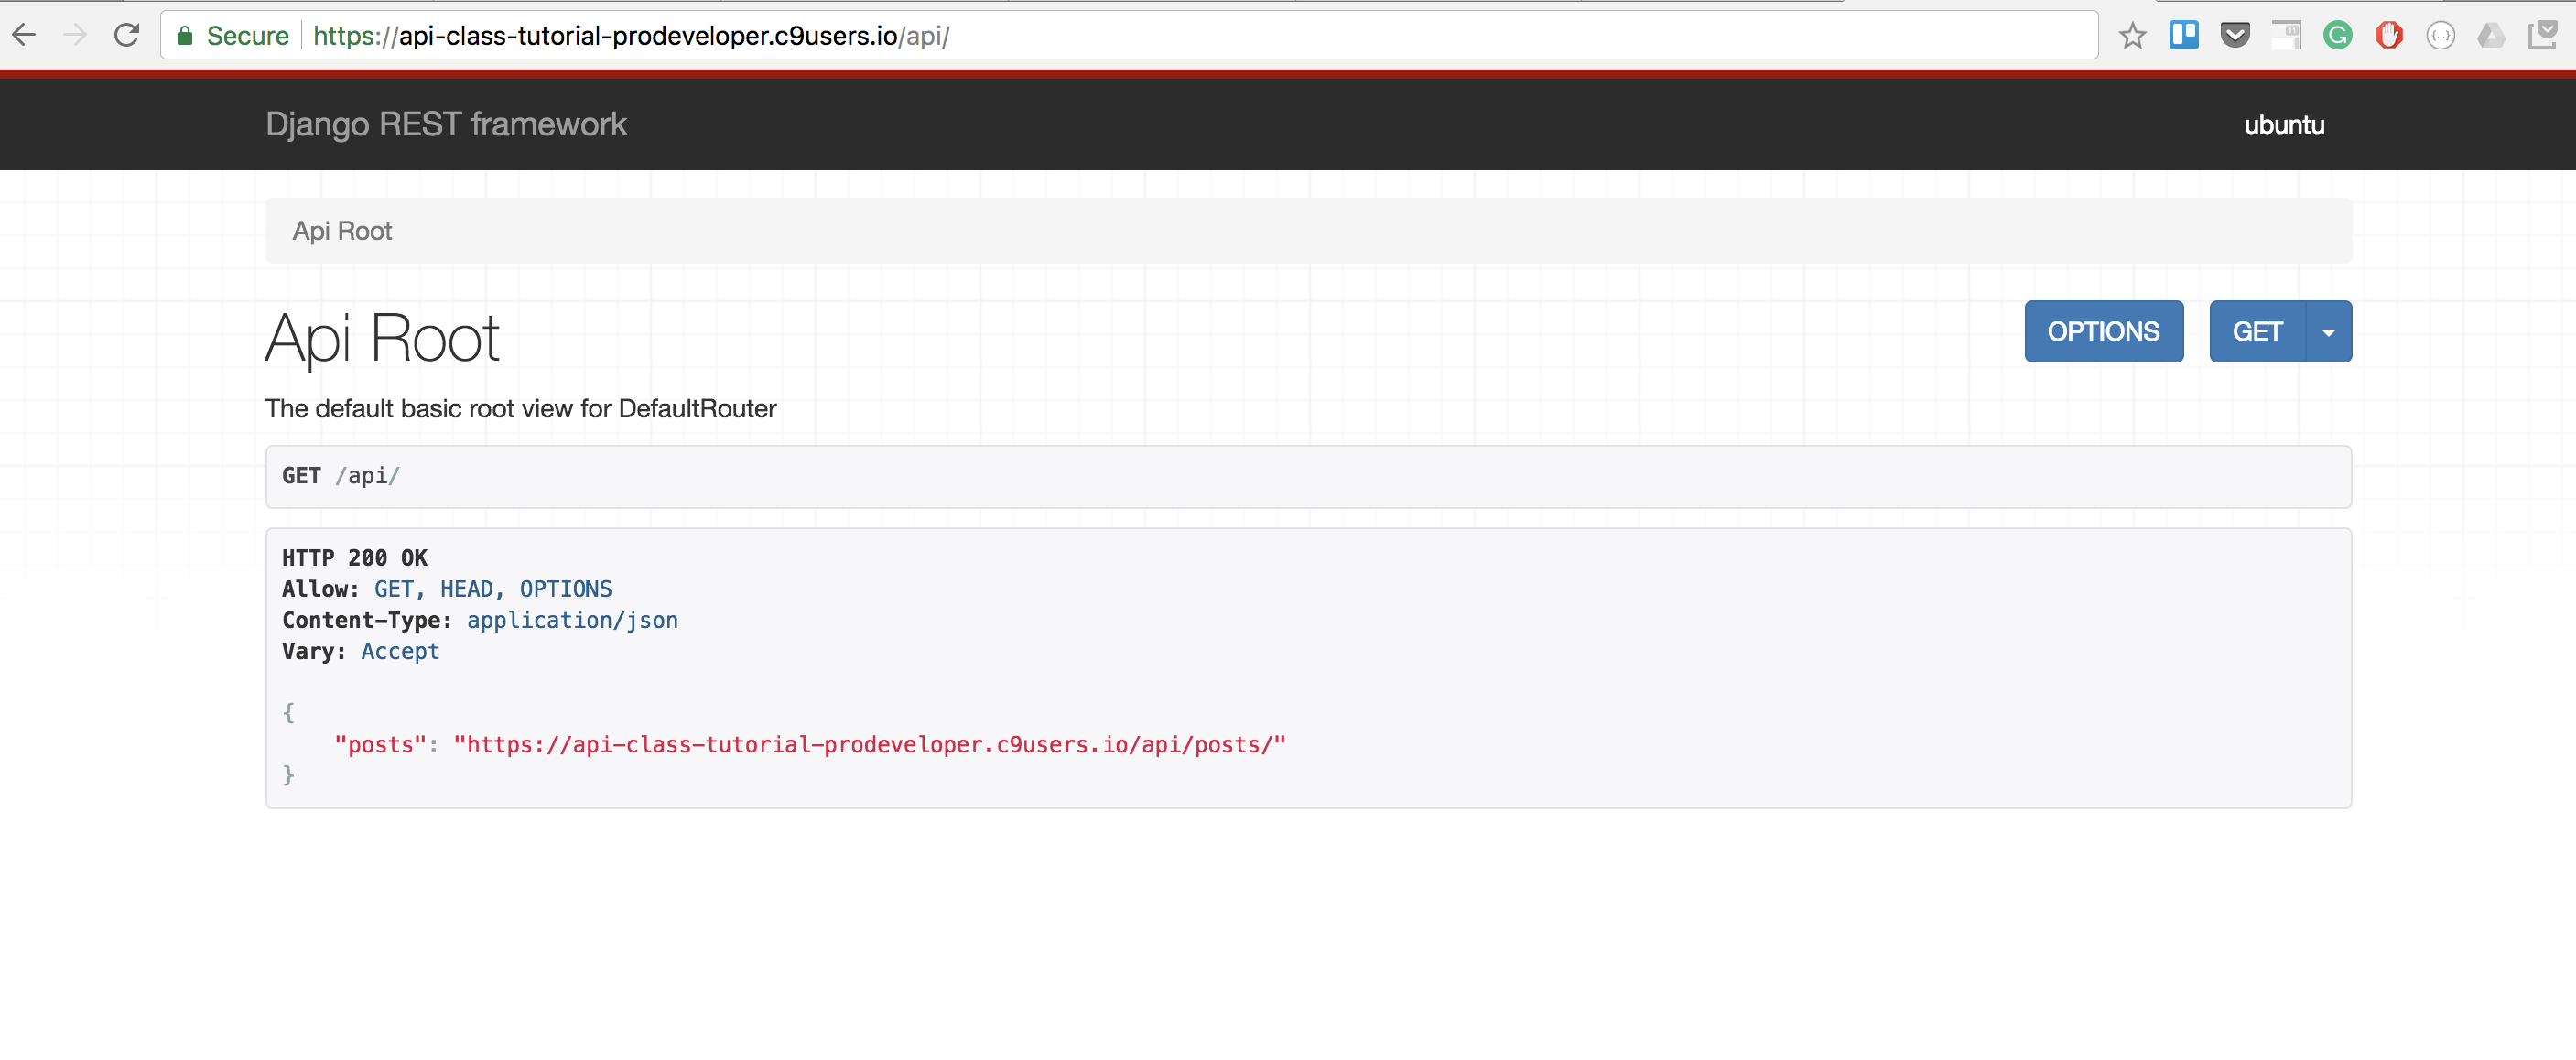Select the Api Root breadcrumb

coord(342,231)
